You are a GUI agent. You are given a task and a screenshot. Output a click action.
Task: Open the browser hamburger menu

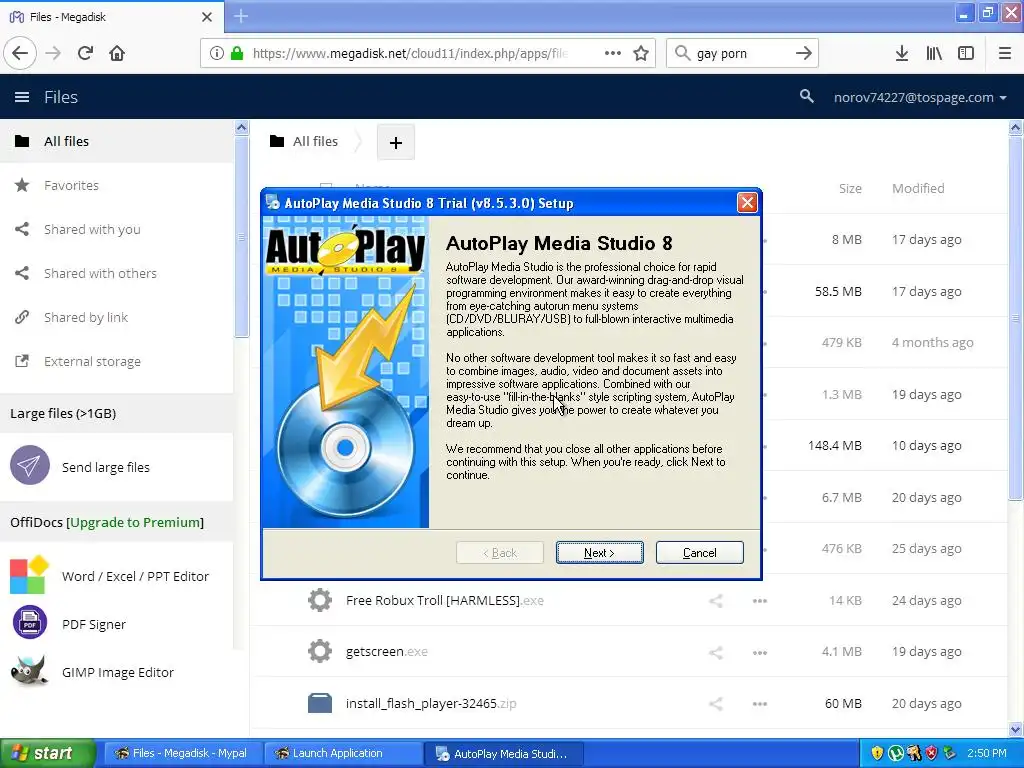(x=1005, y=54)
